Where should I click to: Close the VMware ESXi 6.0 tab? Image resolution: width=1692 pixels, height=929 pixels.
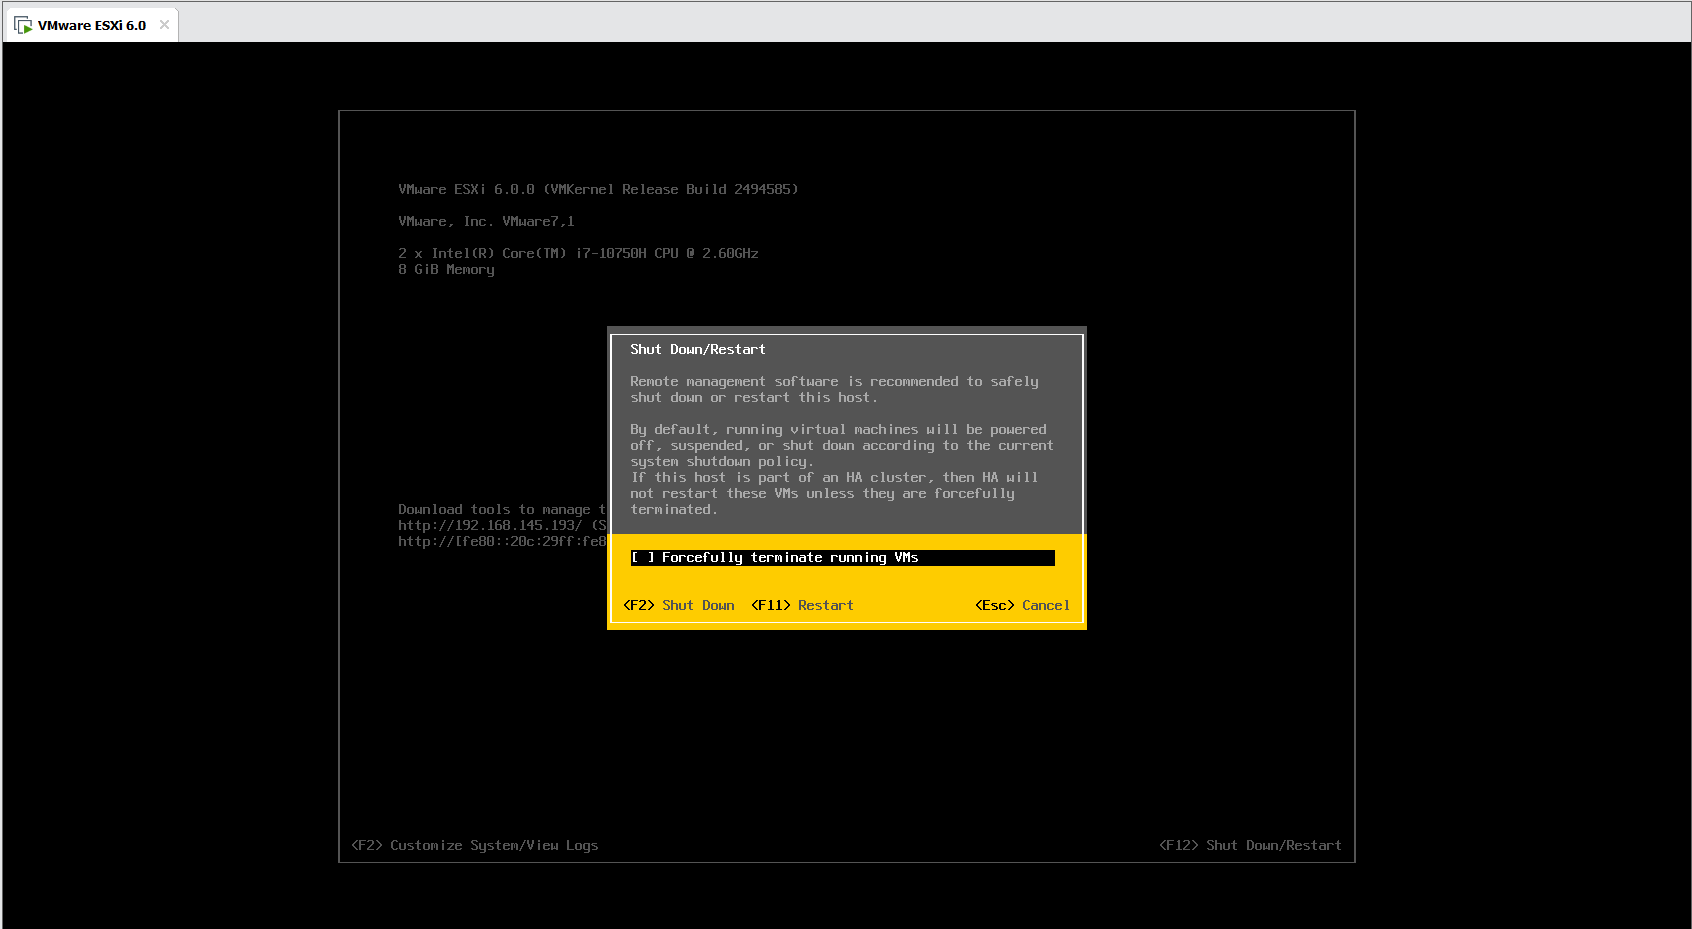(164, 25)
